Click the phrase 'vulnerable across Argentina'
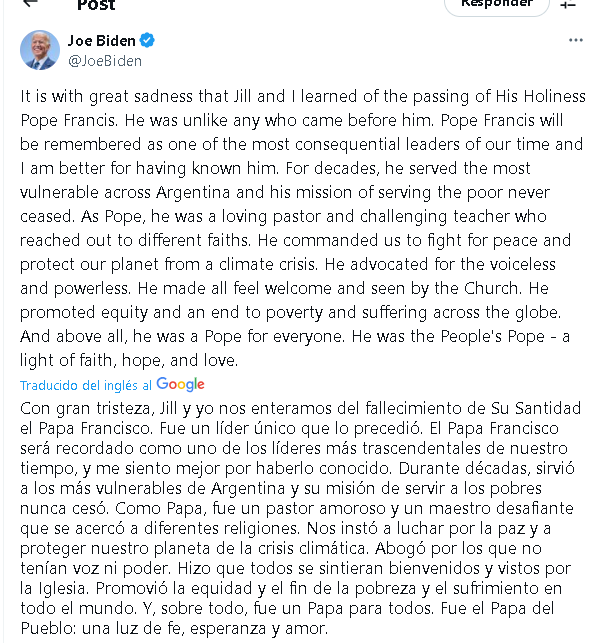This screenshot has width=600, height=643. pyautogui.click(x=125, y=192)
